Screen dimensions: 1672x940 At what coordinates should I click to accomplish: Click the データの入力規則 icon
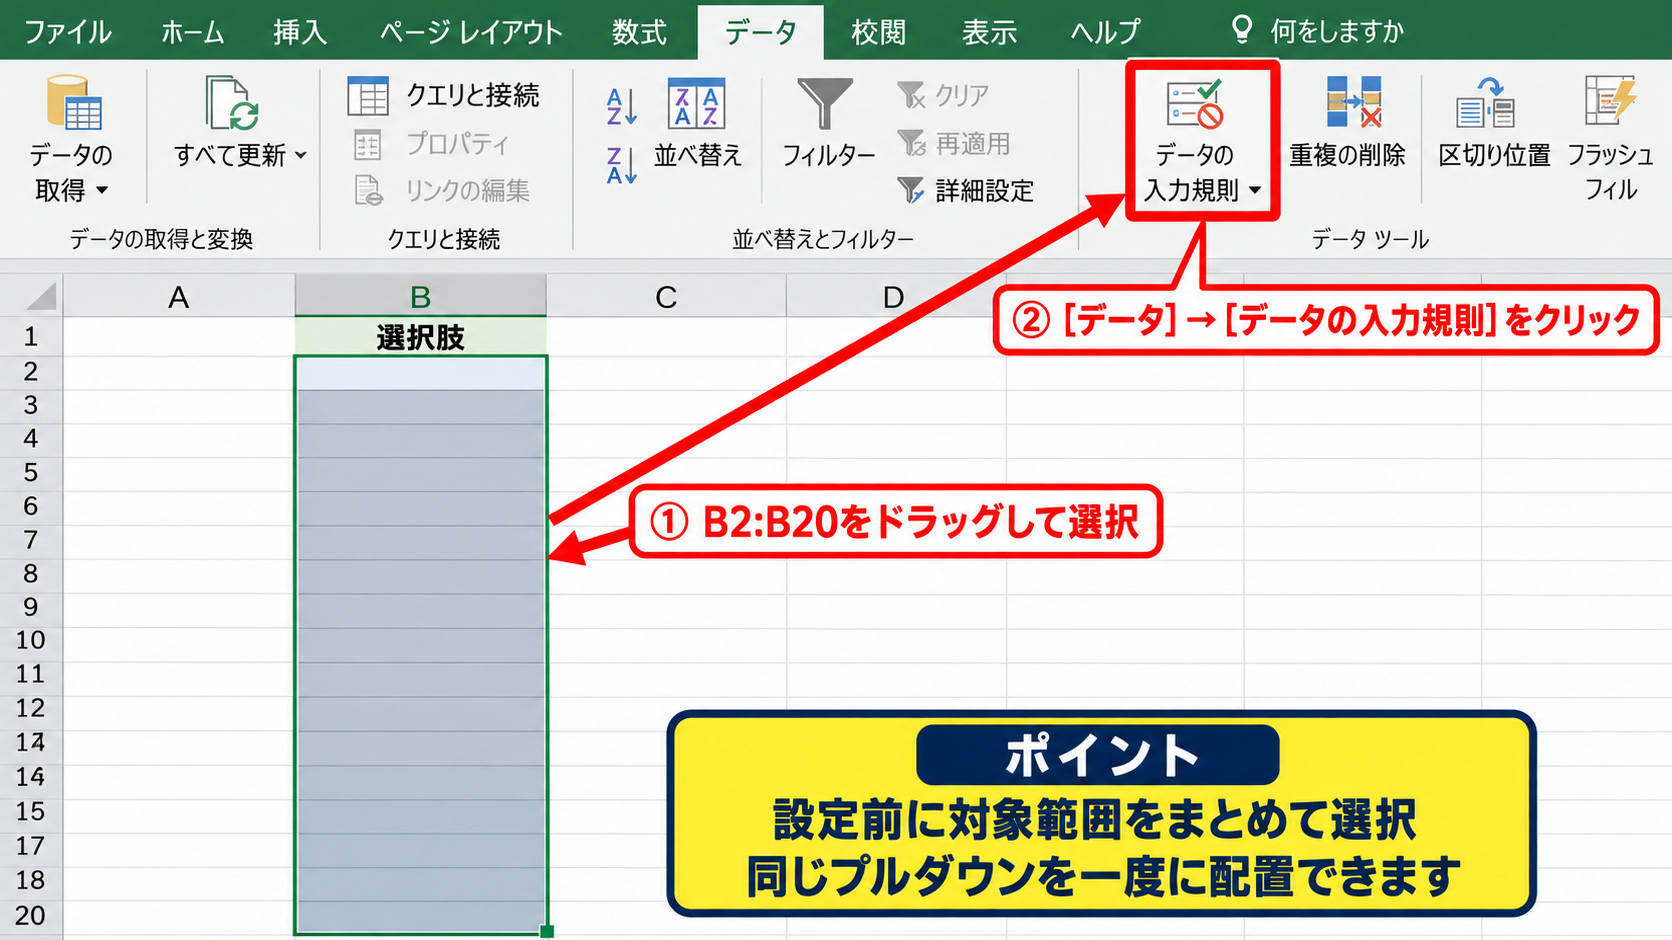click(x=1195, y=104)
